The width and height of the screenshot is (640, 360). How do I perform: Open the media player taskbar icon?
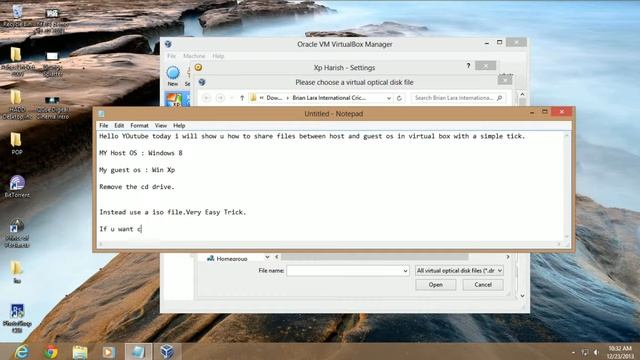(x=109, y=351)
